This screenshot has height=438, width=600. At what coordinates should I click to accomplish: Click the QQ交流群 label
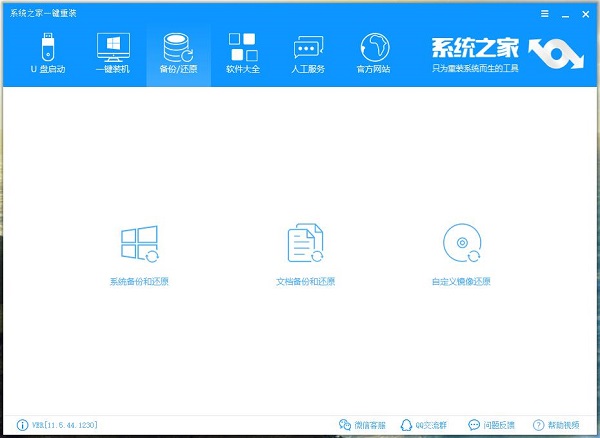tap(431, 425)
